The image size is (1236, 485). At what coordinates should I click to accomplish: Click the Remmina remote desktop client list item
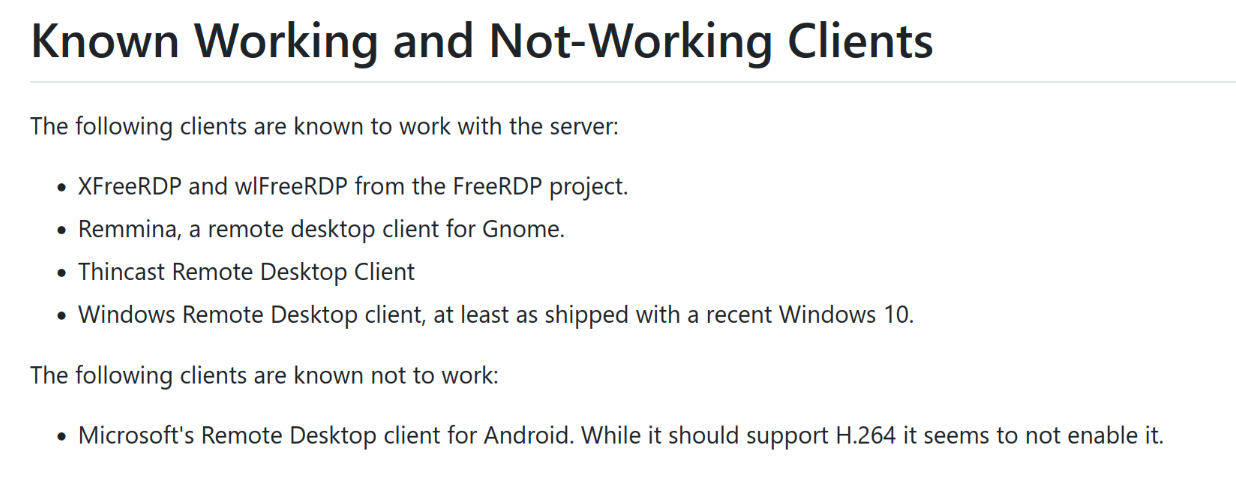[x=322, y=229]
